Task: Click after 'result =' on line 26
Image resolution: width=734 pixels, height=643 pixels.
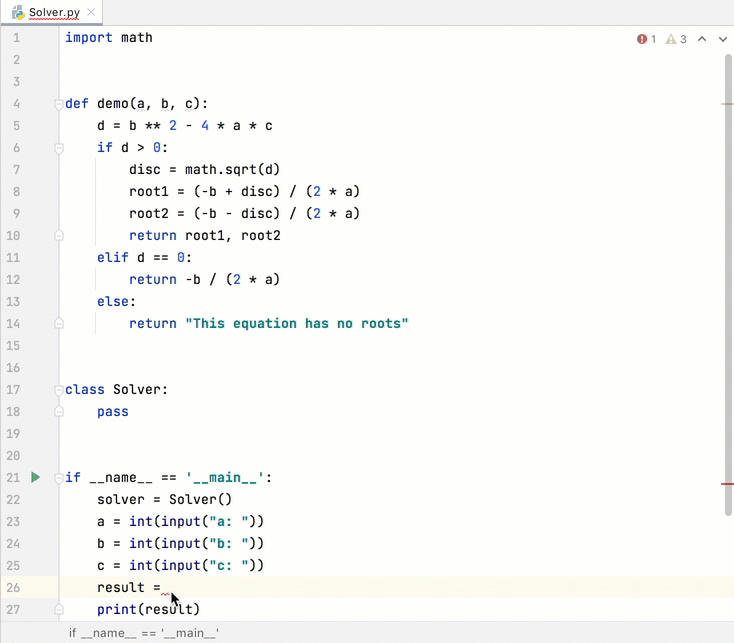Action: (165, 588)
